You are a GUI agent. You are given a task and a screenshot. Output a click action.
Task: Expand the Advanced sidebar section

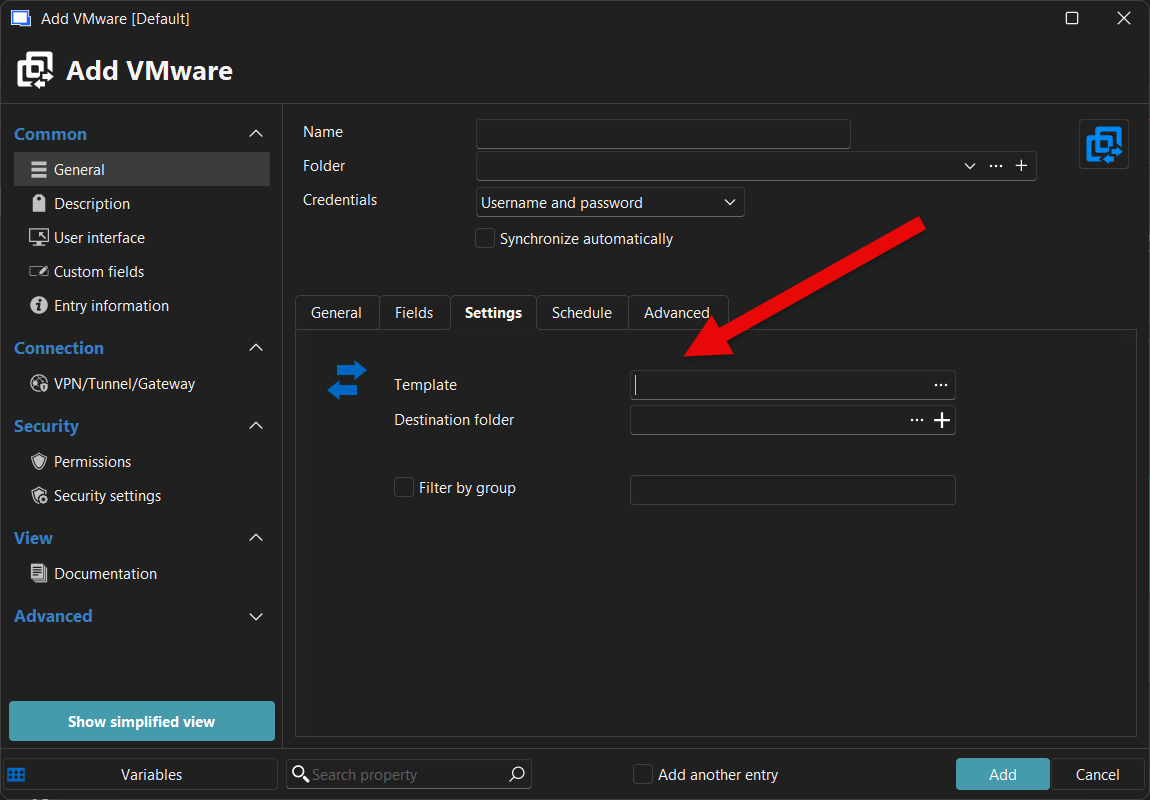click(x=256, y=617)
